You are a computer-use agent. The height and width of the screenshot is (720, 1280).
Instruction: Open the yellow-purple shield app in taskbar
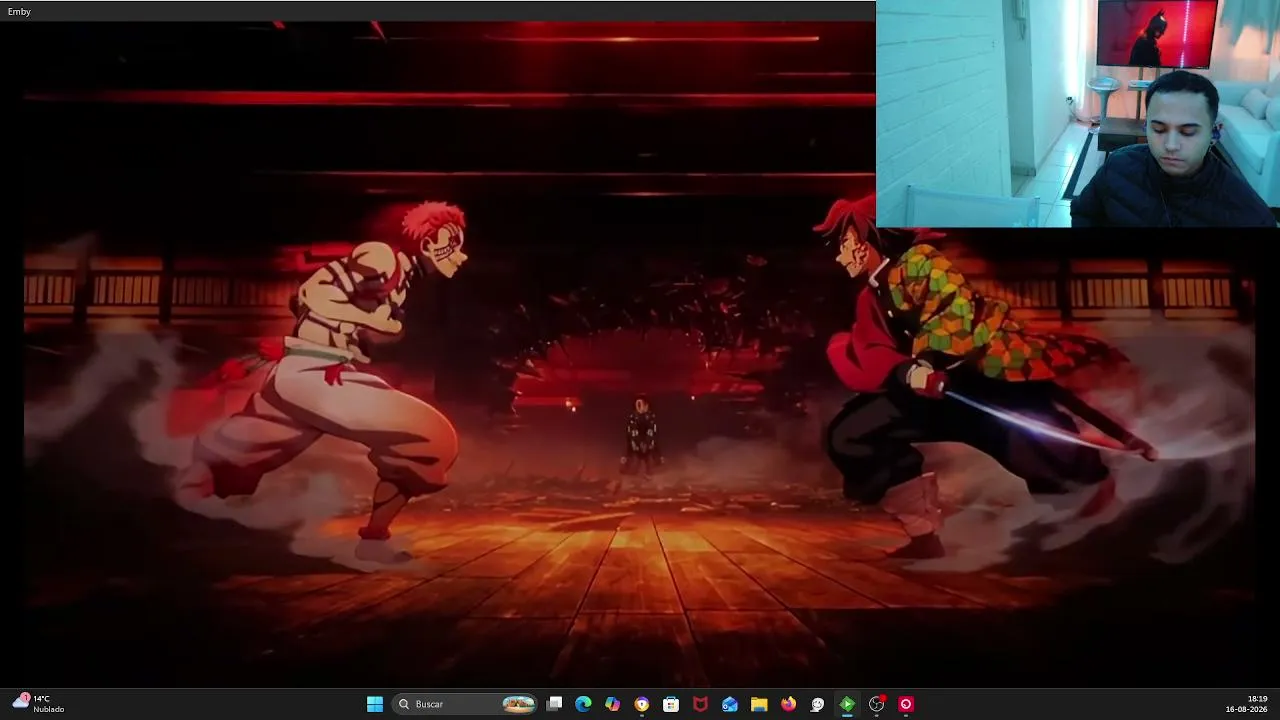coord(642,704)
